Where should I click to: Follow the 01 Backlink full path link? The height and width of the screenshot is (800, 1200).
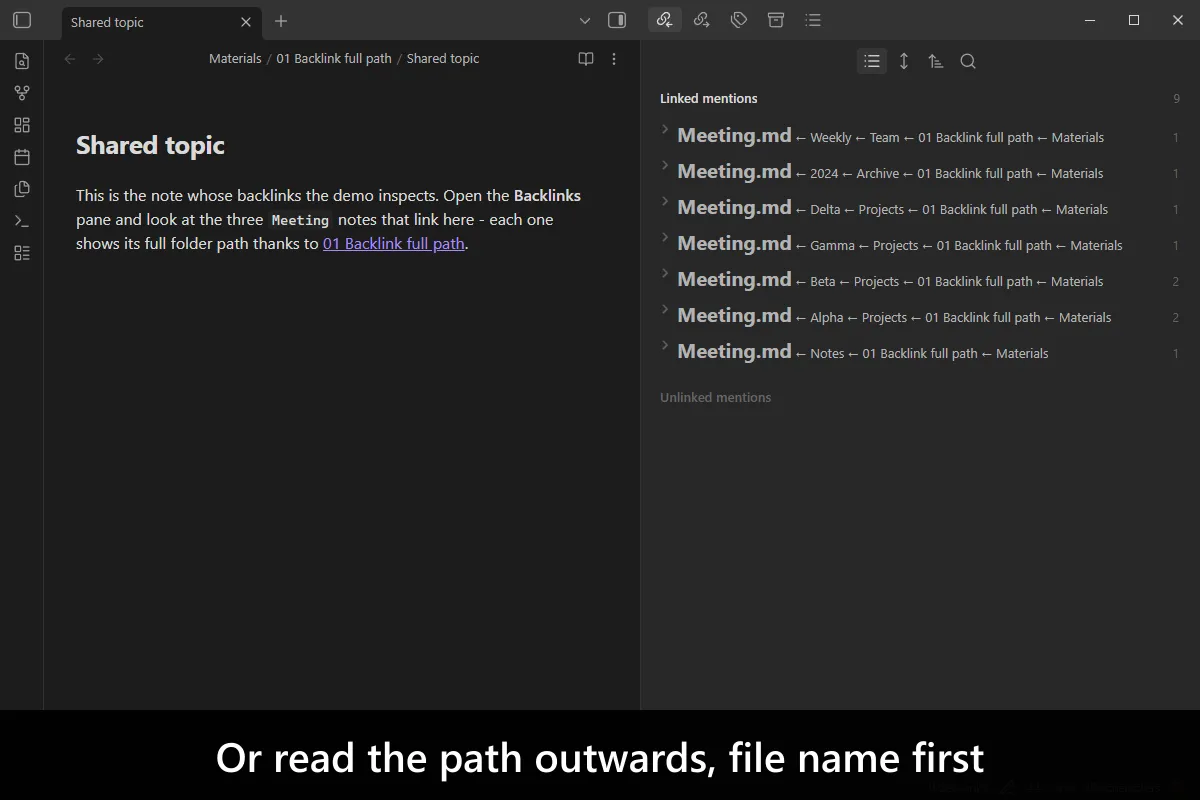click(x=394, y=243)
